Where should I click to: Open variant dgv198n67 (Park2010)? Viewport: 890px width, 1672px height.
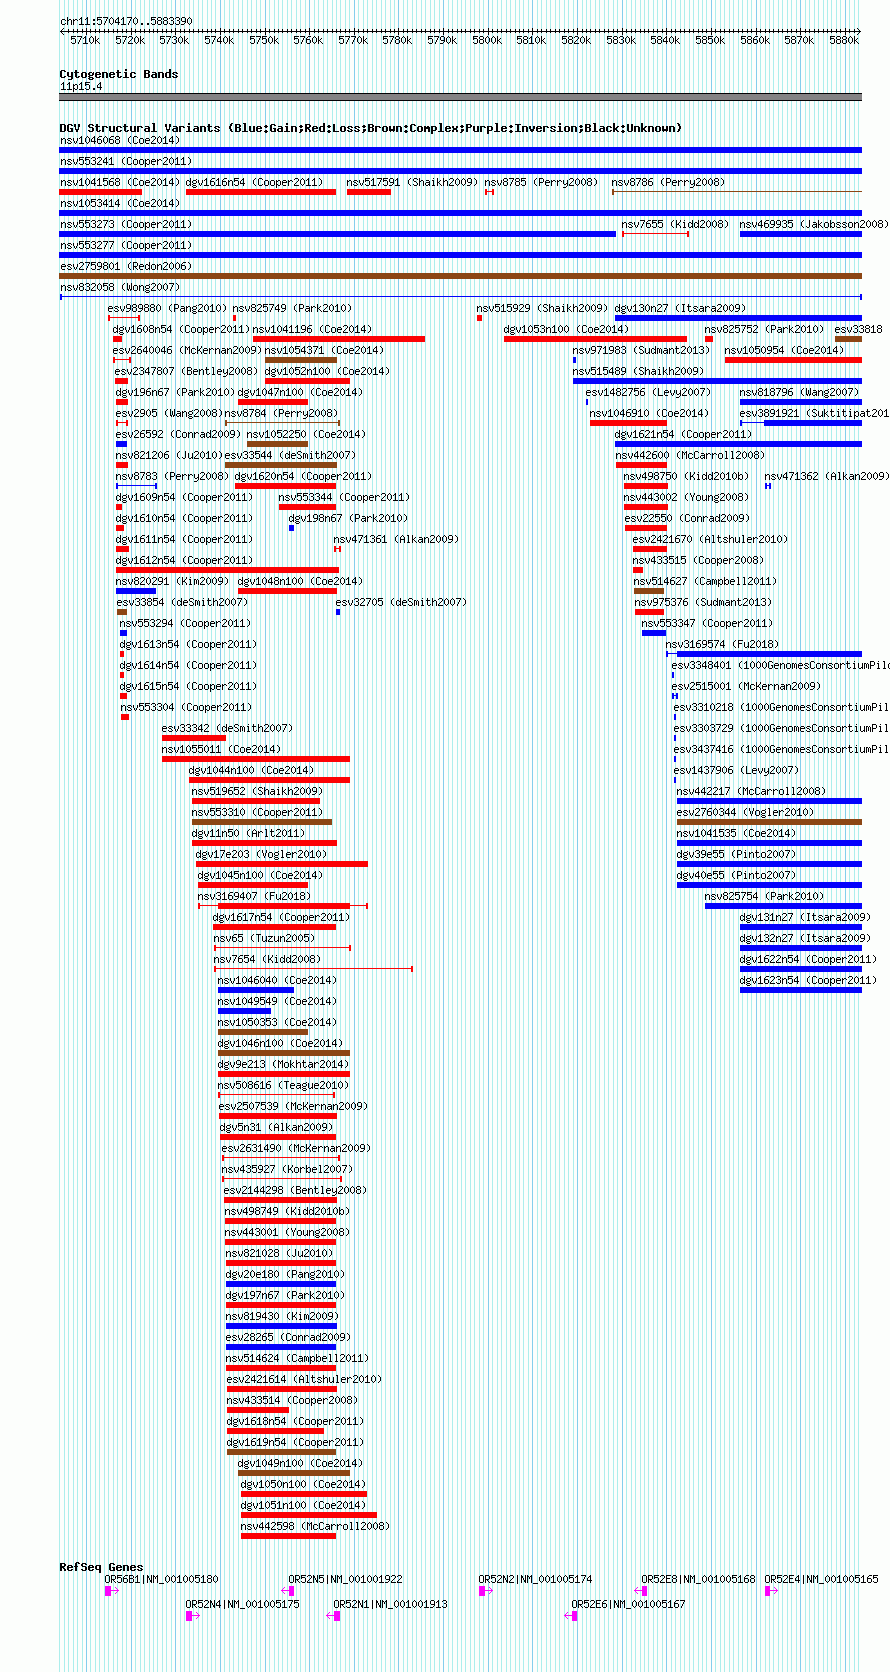coord(348,518)
